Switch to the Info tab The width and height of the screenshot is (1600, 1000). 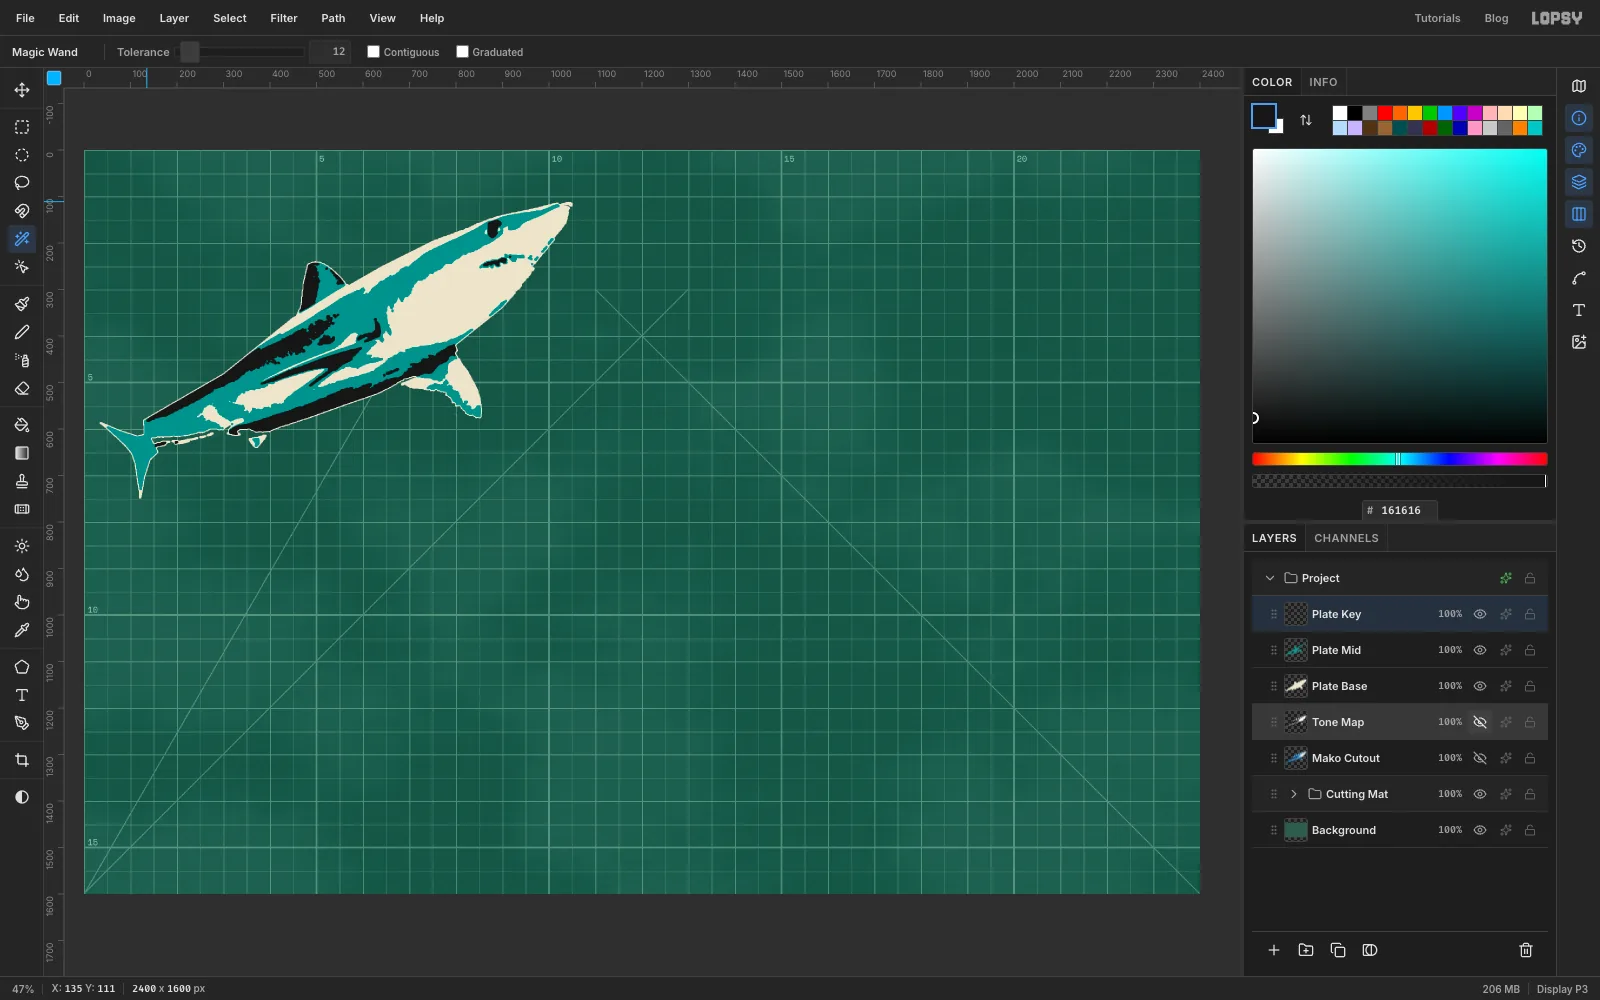pos(1323,82)
